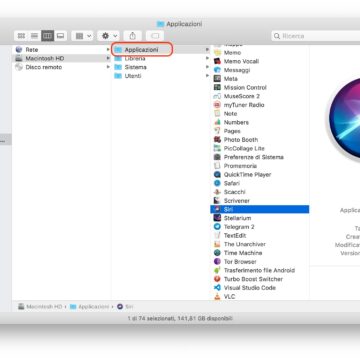Image resolution: width=360 pixels, height=360 pixels.
Task: Click the large Siri preview icon
Action: pyautogui.click(x=343, y=119)
